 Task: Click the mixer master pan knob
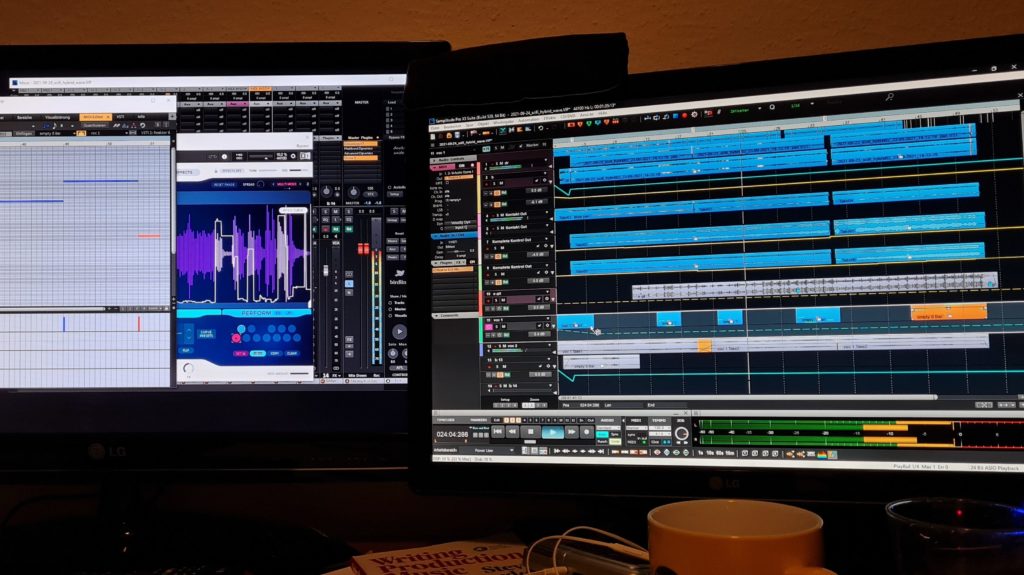pyautogui.click(x=353, y=191)
